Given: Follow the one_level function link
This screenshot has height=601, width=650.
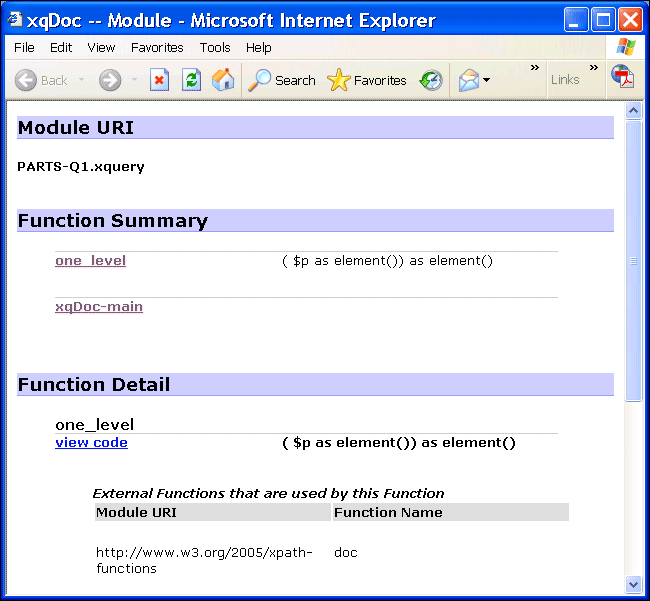Looking at the screenshot, I should click(x=90, y=261).
